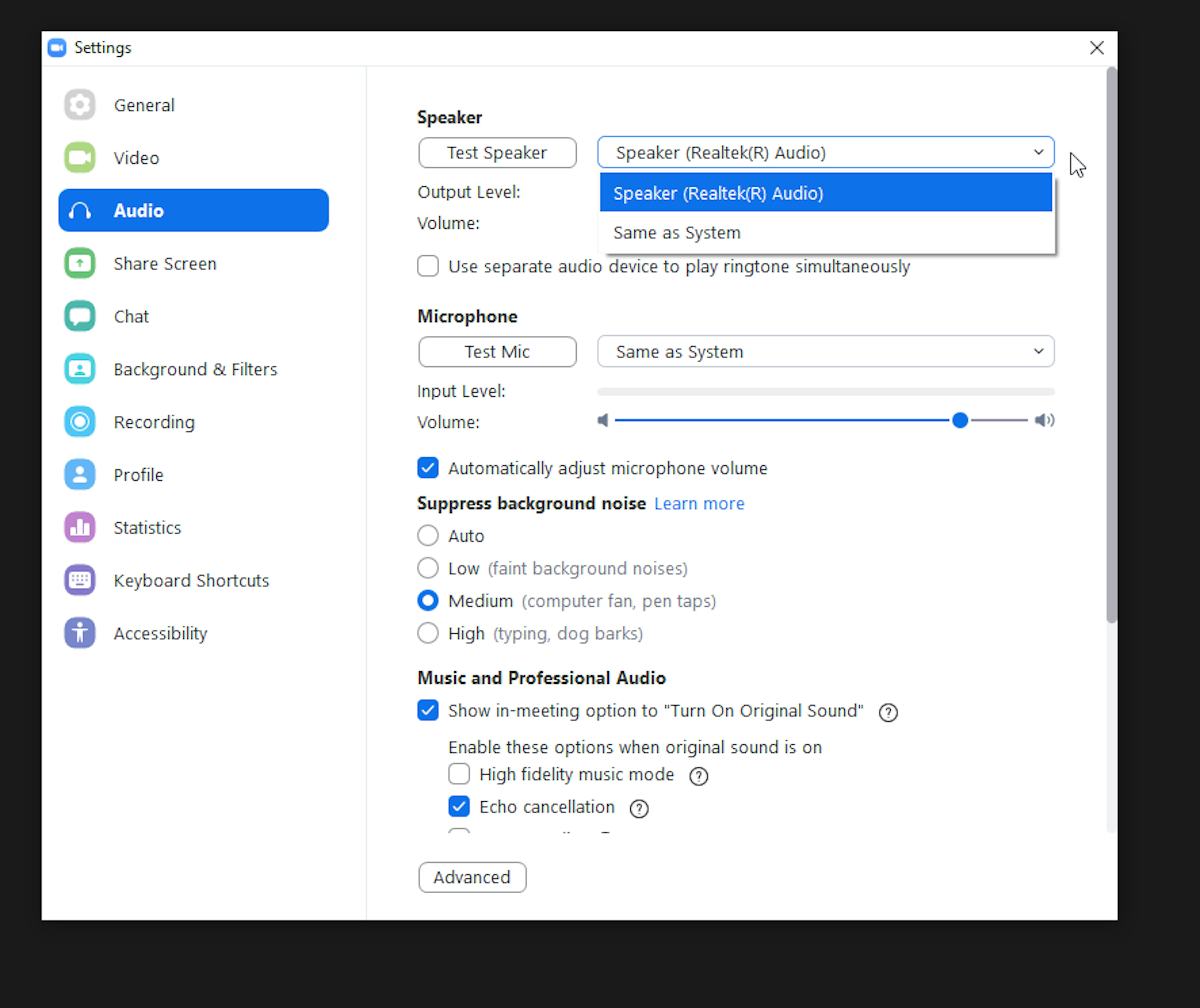The height and width of the screenshot is (1008, 1200).
Task: Open the Chat bubble icon
Action: tap(80, 317)
